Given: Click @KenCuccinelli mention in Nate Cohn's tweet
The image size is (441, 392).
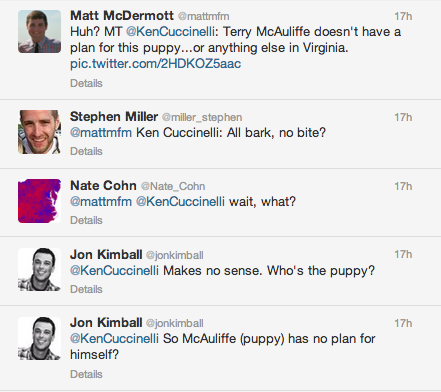Looking at the screenshot, I should click(180, 202).
